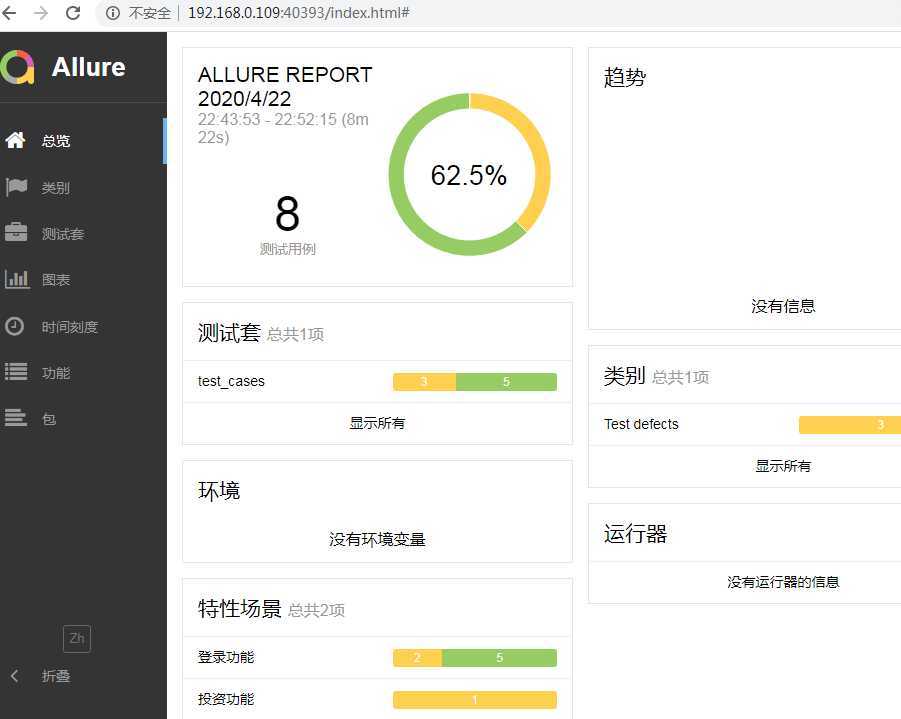Click the 没有运行器的信息 message
Image resolution: width=901 pixels, height=719 pixels.
coord(783,582)
